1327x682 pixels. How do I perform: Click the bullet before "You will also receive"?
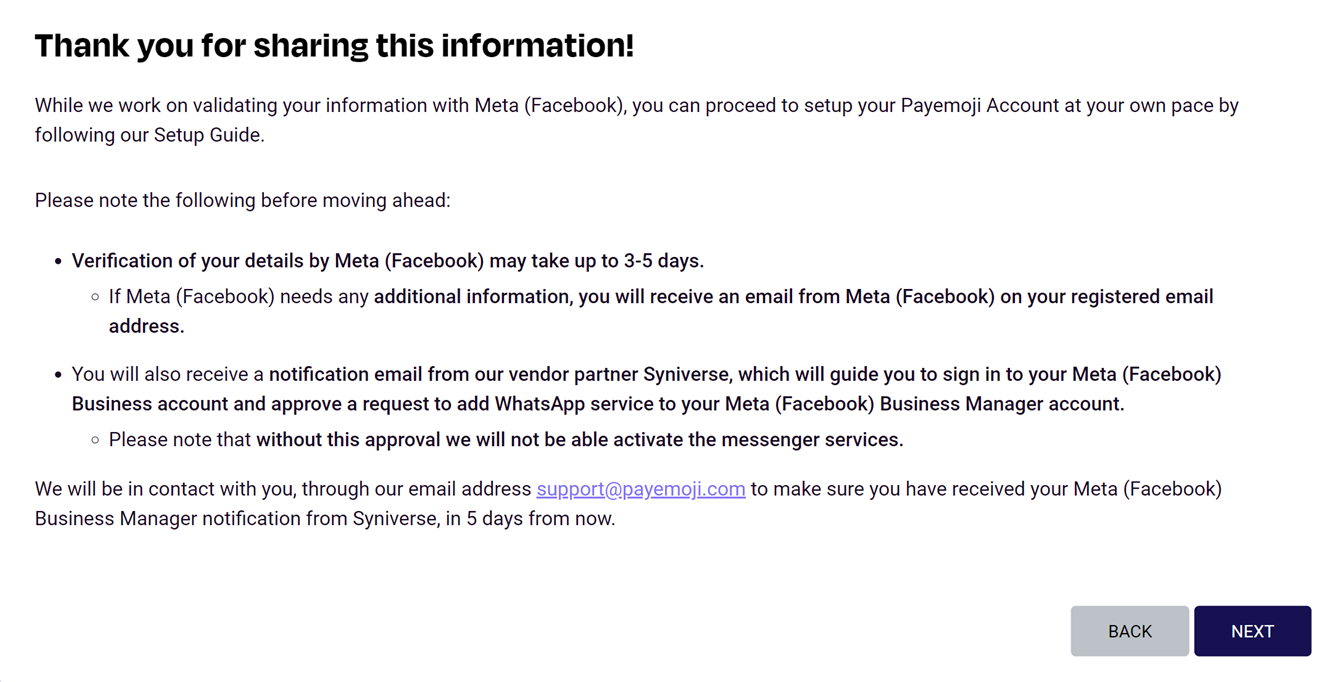tap(58, 376)
